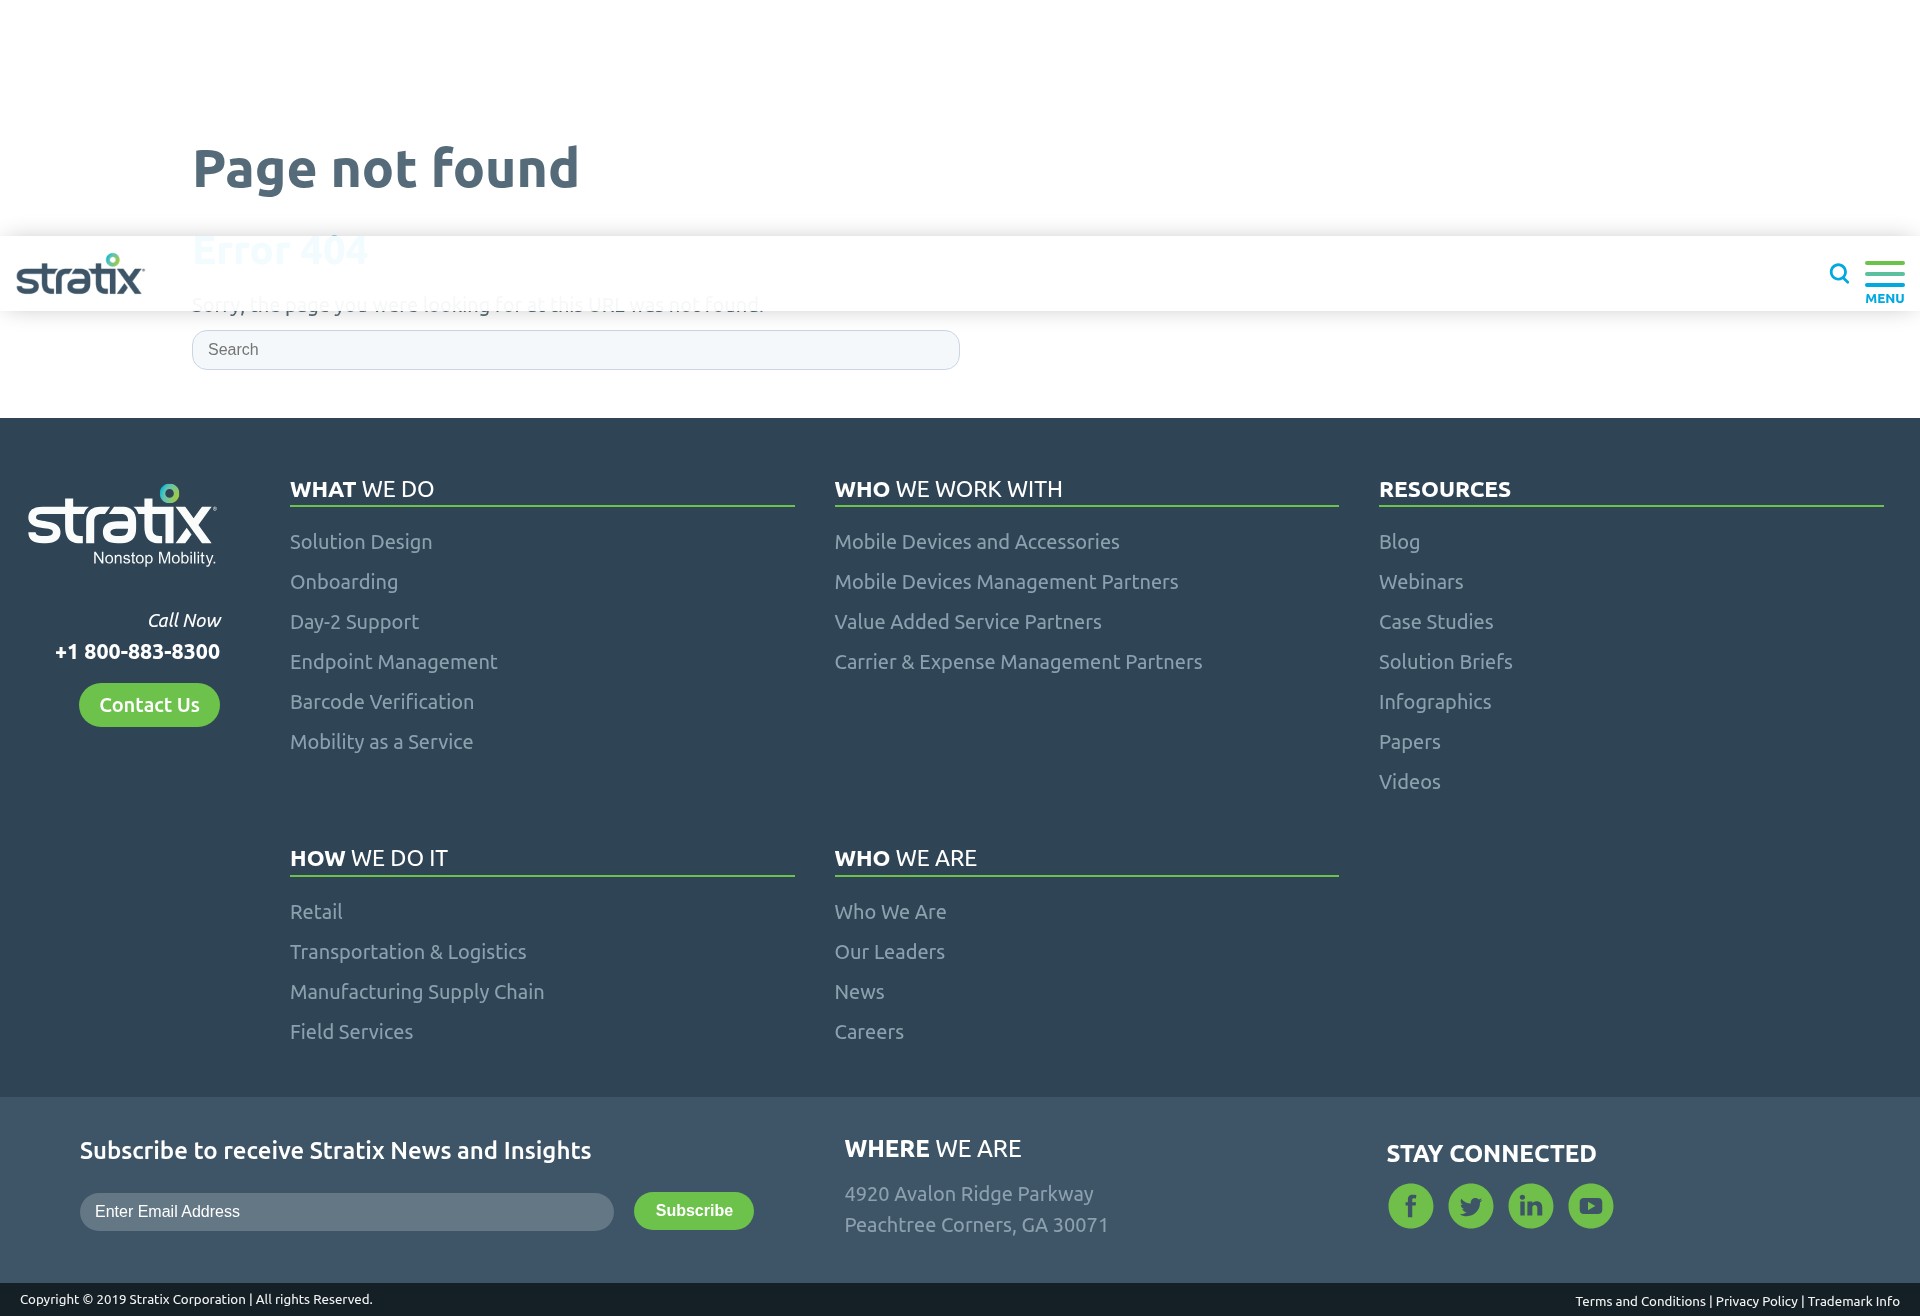Open the Videos link
Screen dimensions: 1920x1316
(x=1410, y=782)
